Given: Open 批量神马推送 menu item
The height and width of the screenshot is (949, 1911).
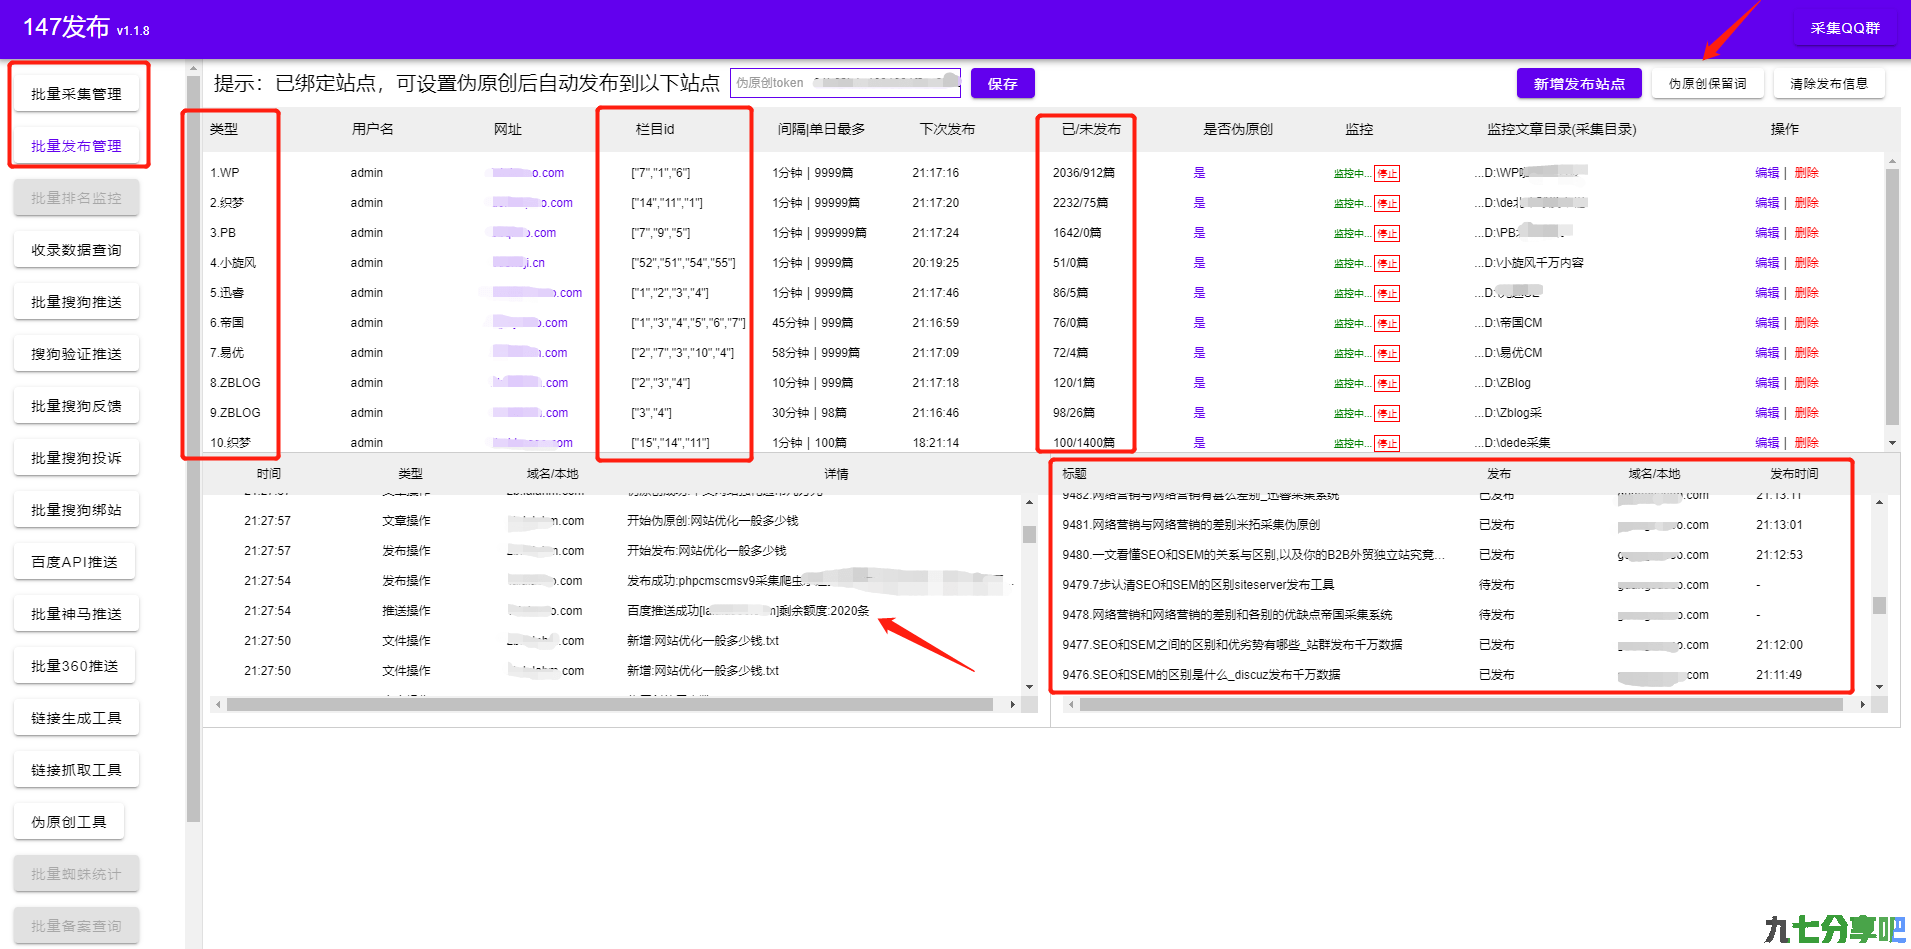Looking at the screenshot, I should point(76,614).
